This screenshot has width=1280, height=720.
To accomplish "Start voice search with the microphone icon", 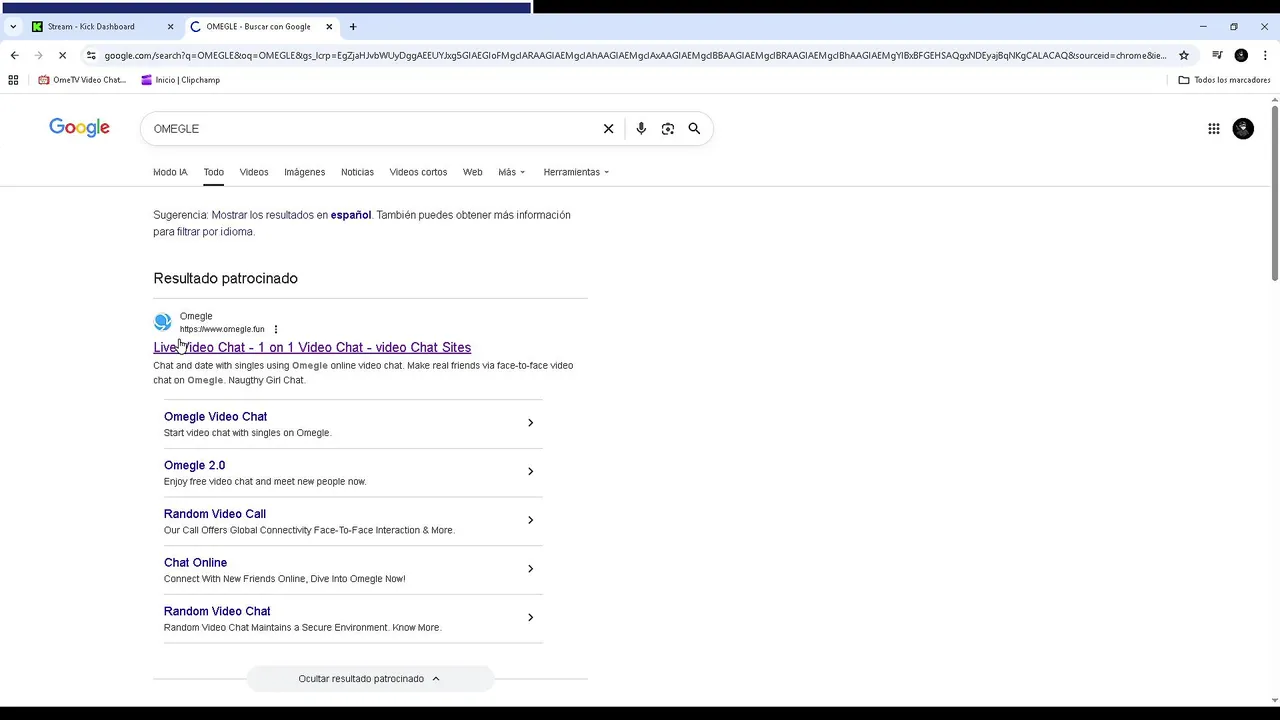I will pos(641,129).
